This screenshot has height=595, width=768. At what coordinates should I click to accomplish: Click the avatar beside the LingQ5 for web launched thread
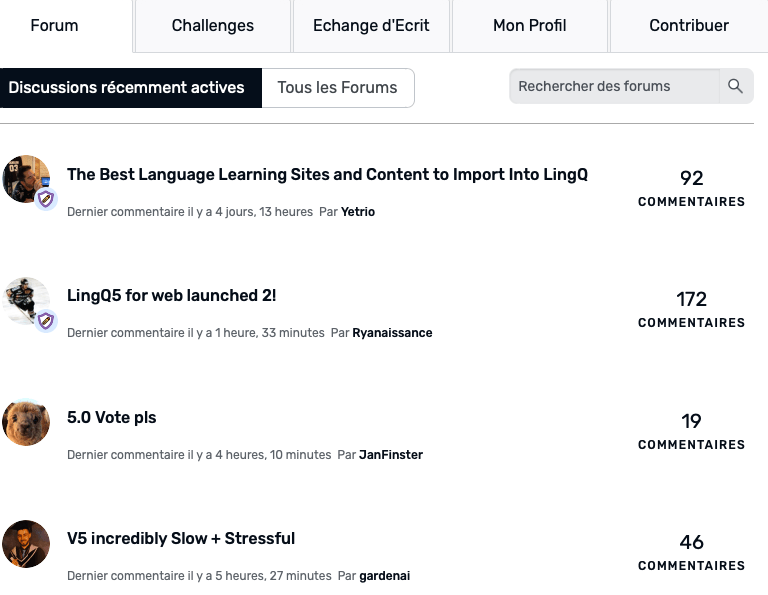click(x=27, y=301)
